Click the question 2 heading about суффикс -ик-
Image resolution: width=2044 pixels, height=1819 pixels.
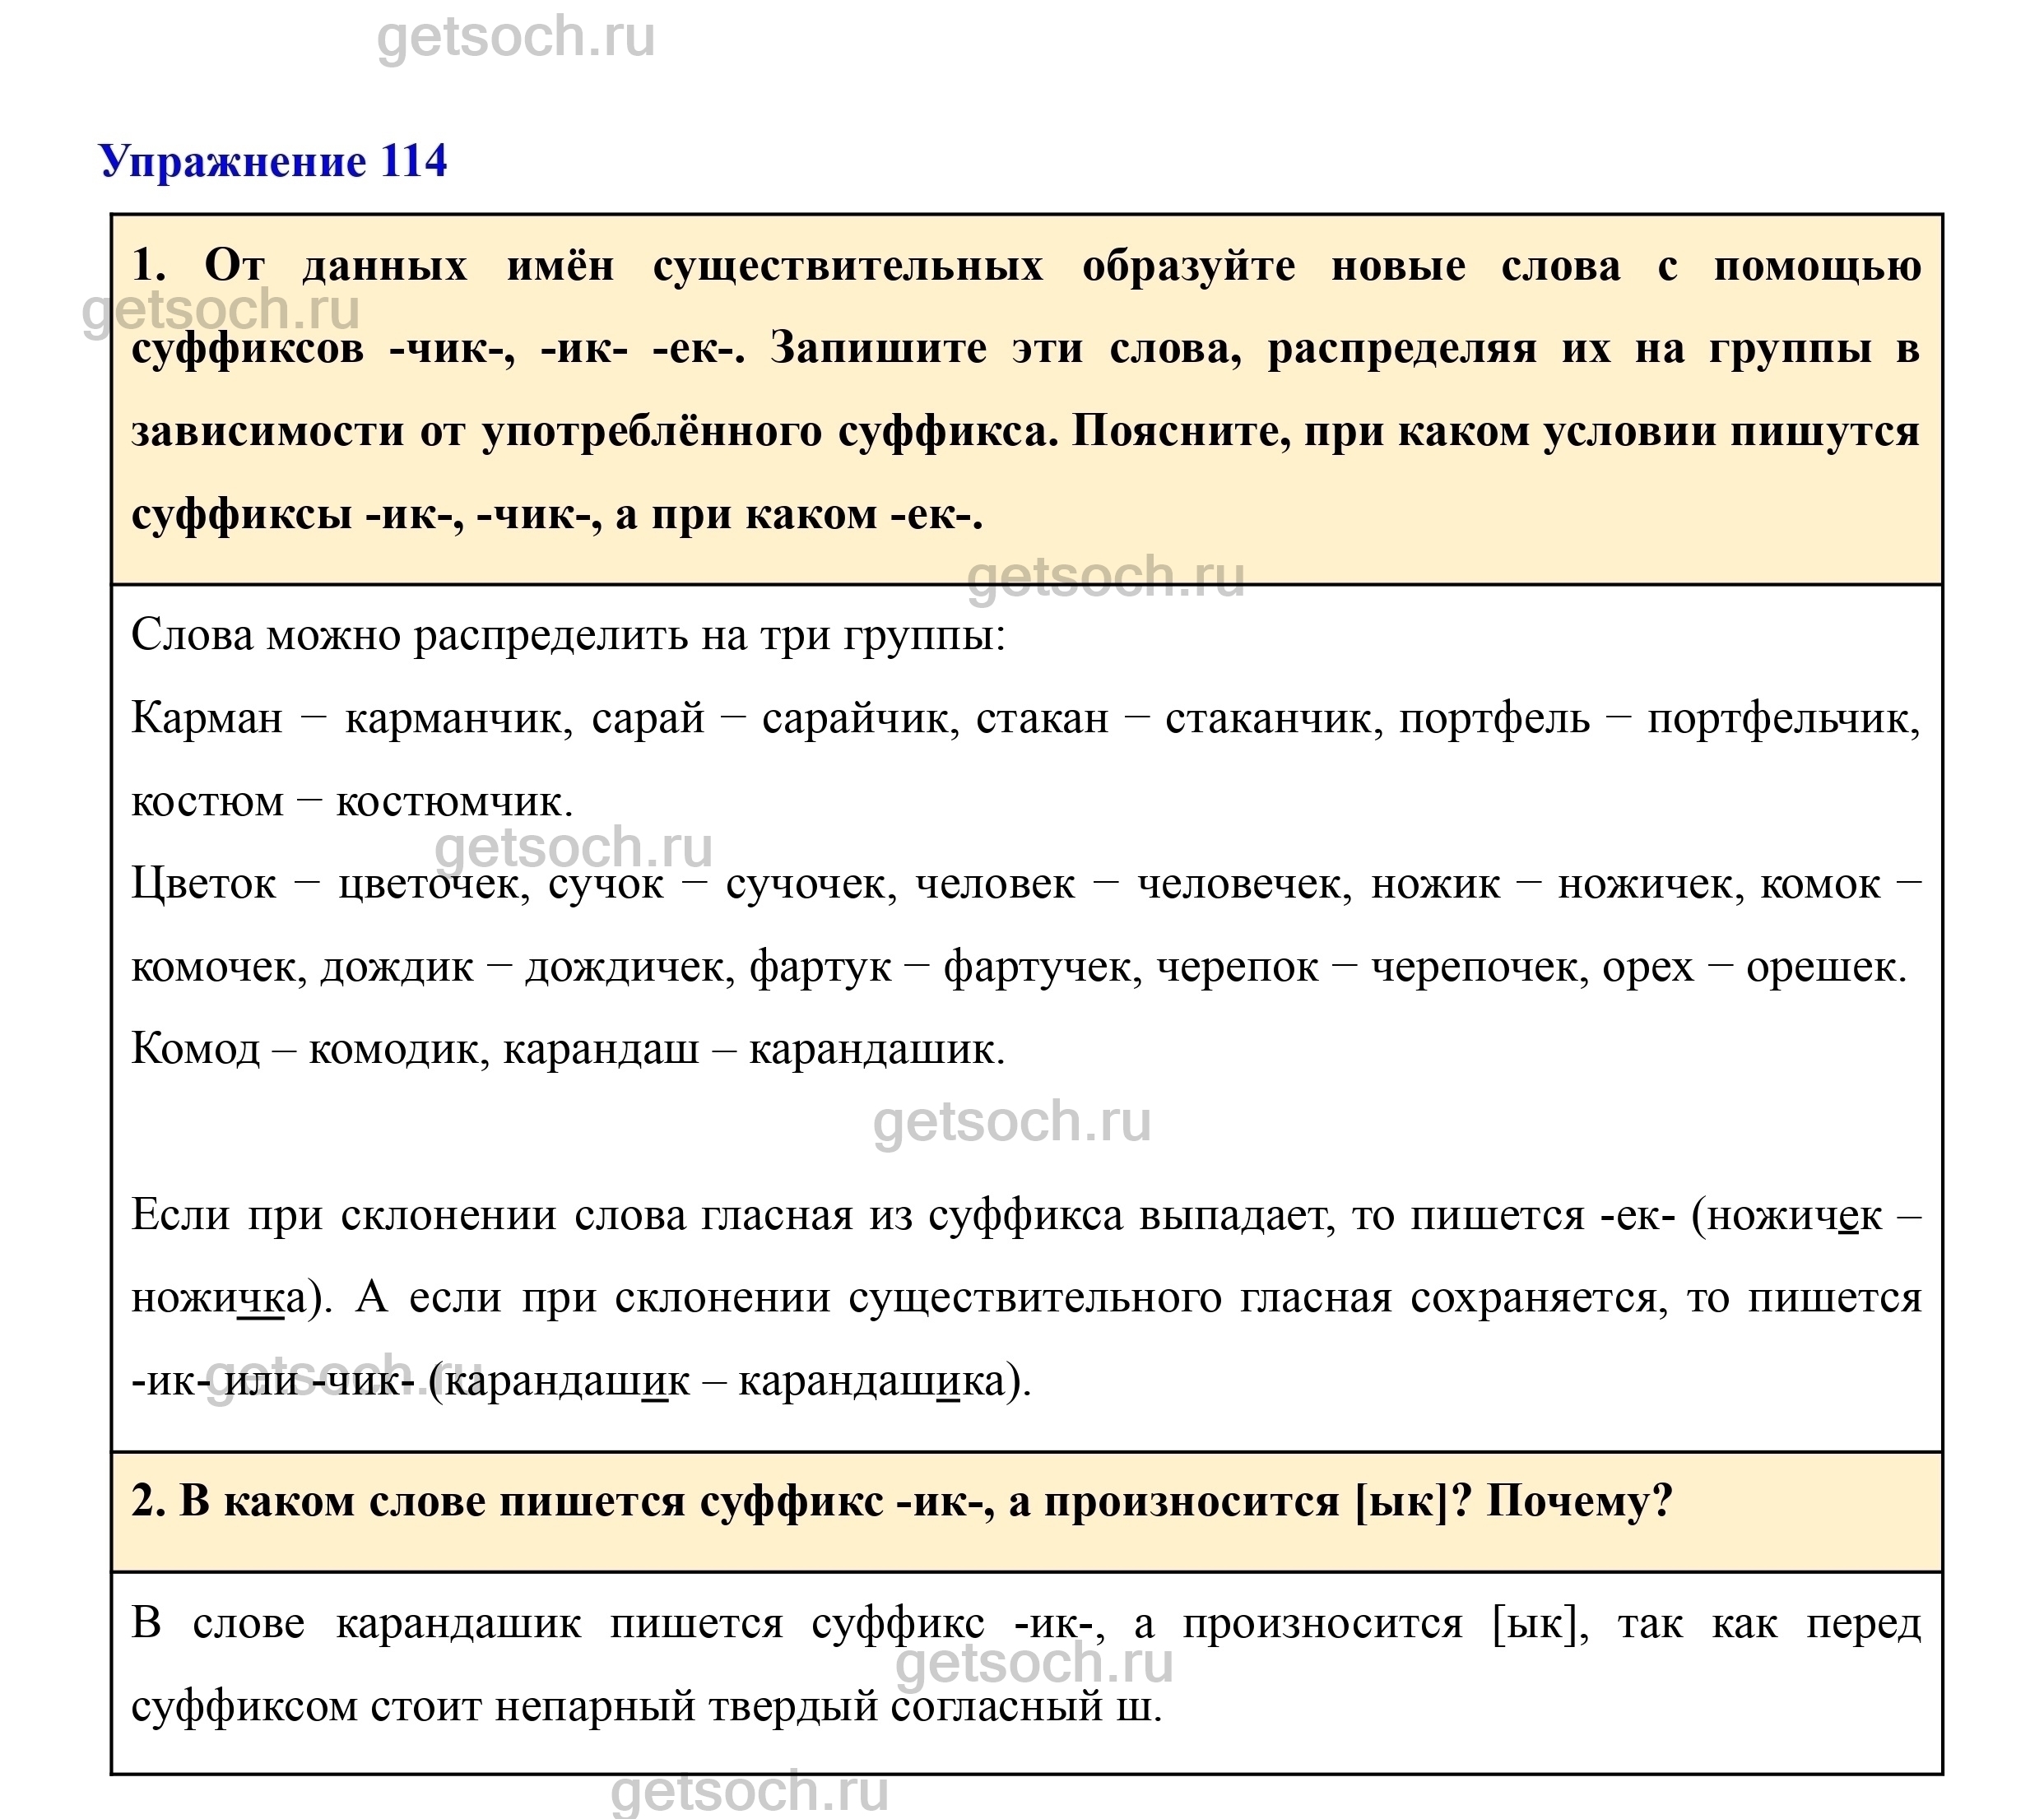point(902,1502)
